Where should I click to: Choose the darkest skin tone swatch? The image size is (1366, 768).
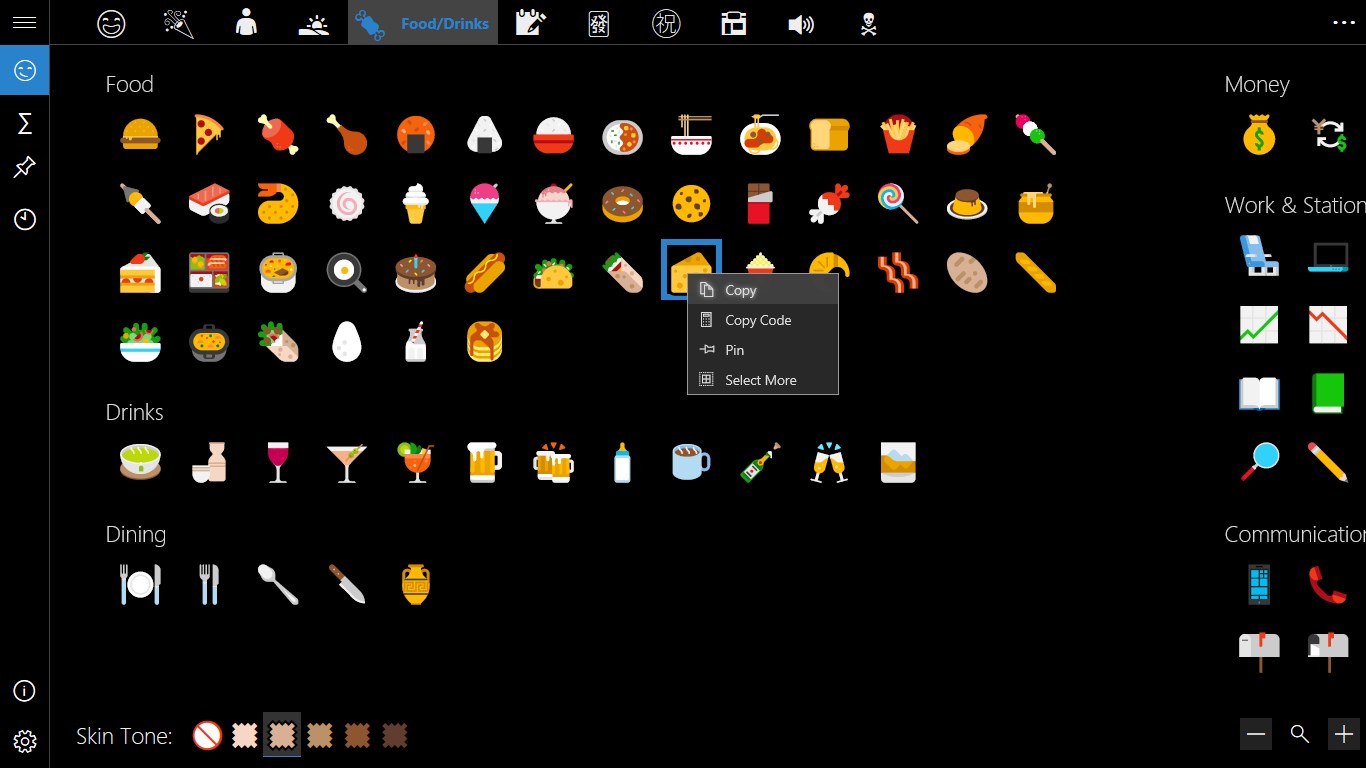(394, 735)
